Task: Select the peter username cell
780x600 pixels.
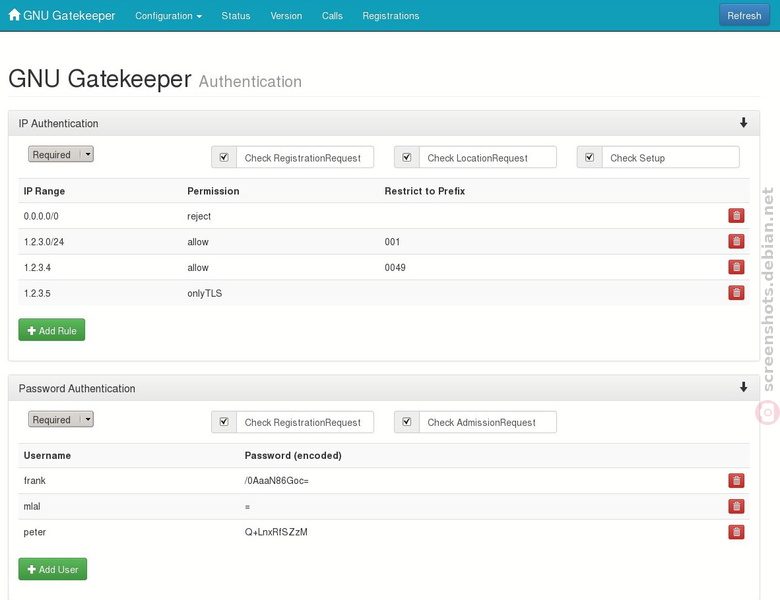Action: (x=34, y=532)
